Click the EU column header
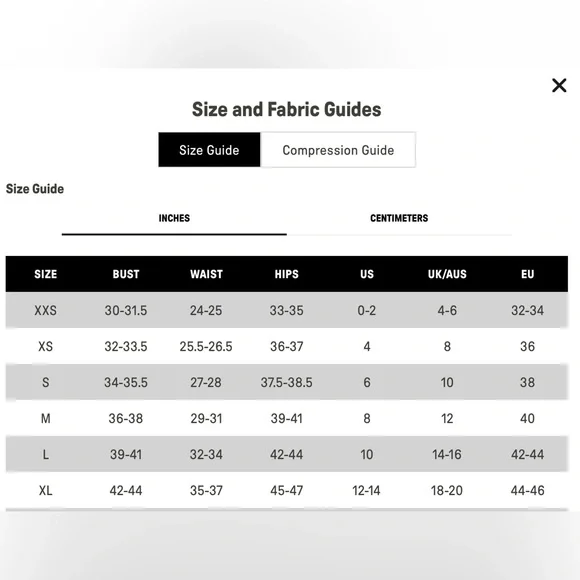 527,274
